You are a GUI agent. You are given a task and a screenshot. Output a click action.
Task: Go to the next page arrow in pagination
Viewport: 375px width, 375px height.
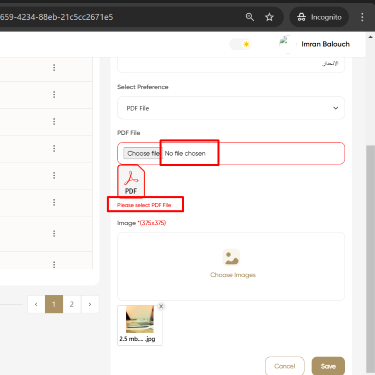click(90, 304)
